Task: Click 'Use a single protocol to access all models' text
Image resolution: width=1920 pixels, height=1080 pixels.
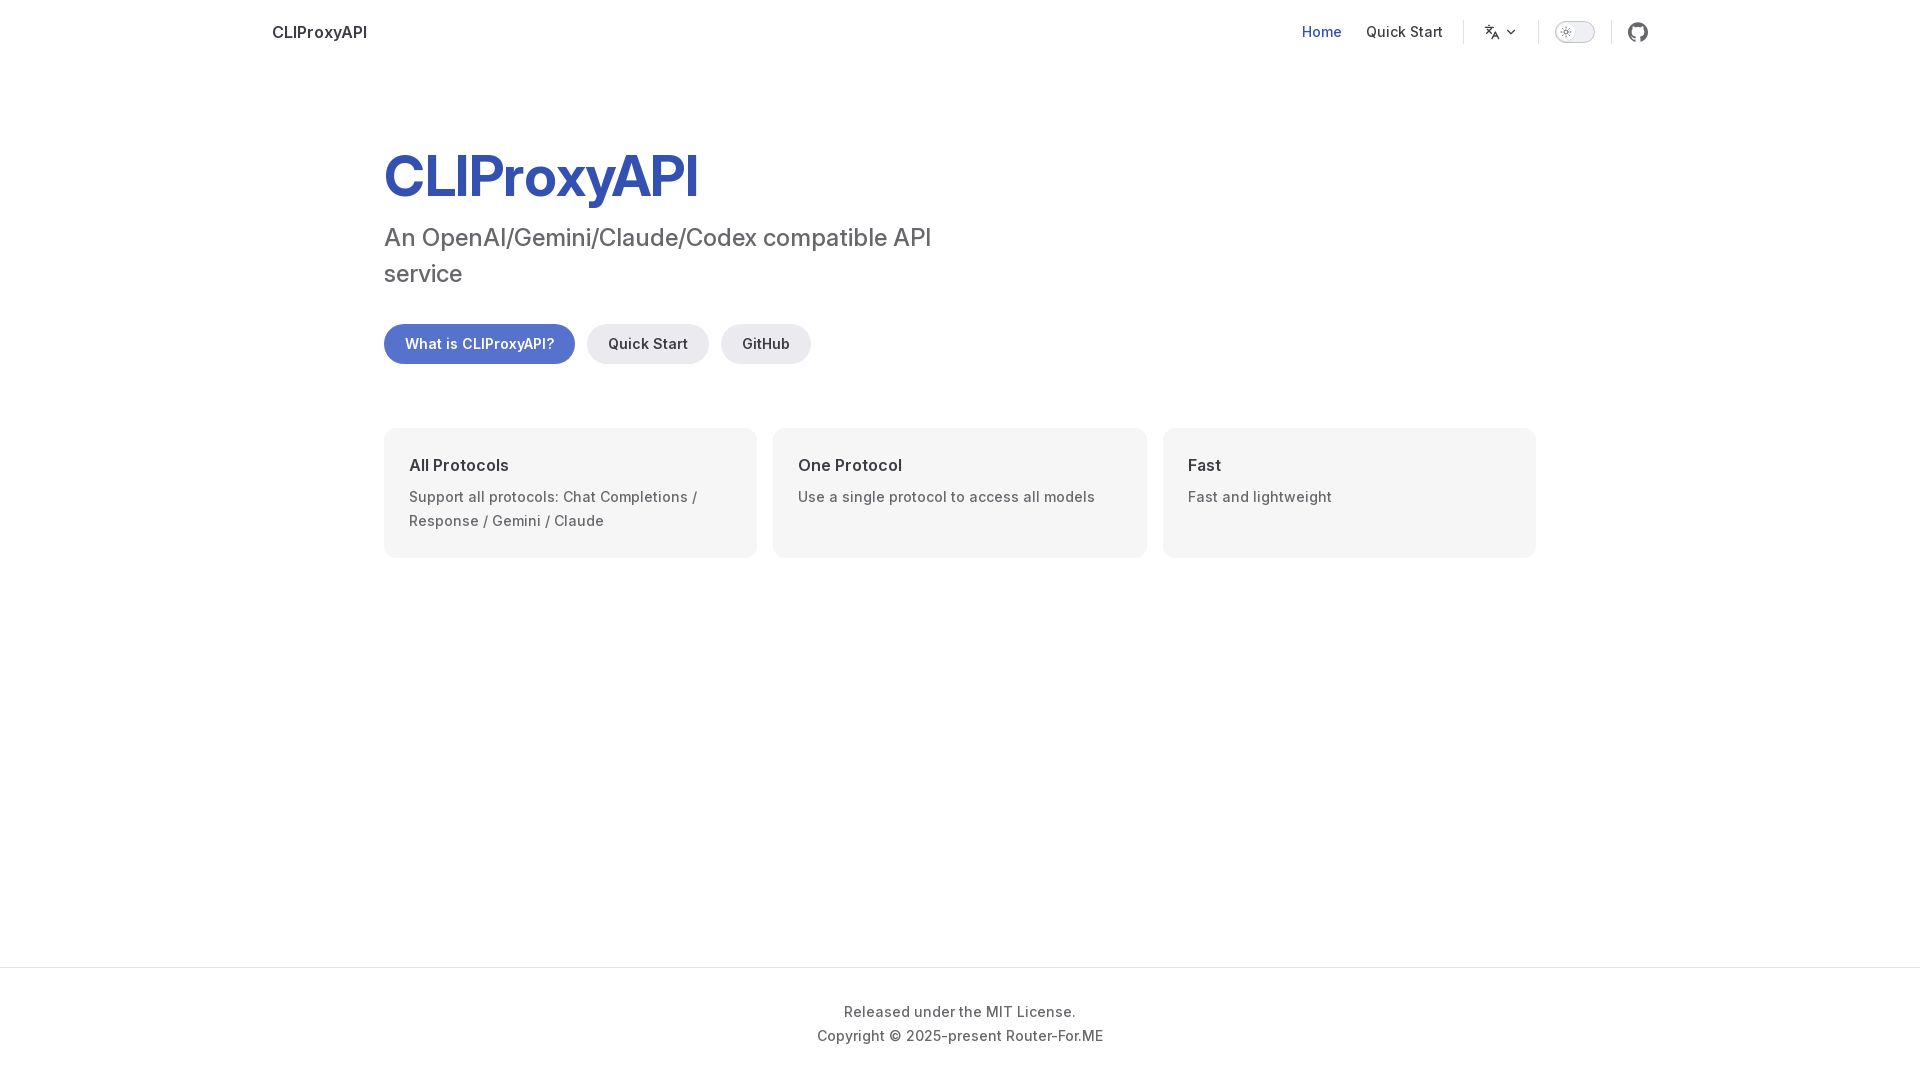Action: tap(946, 497)
